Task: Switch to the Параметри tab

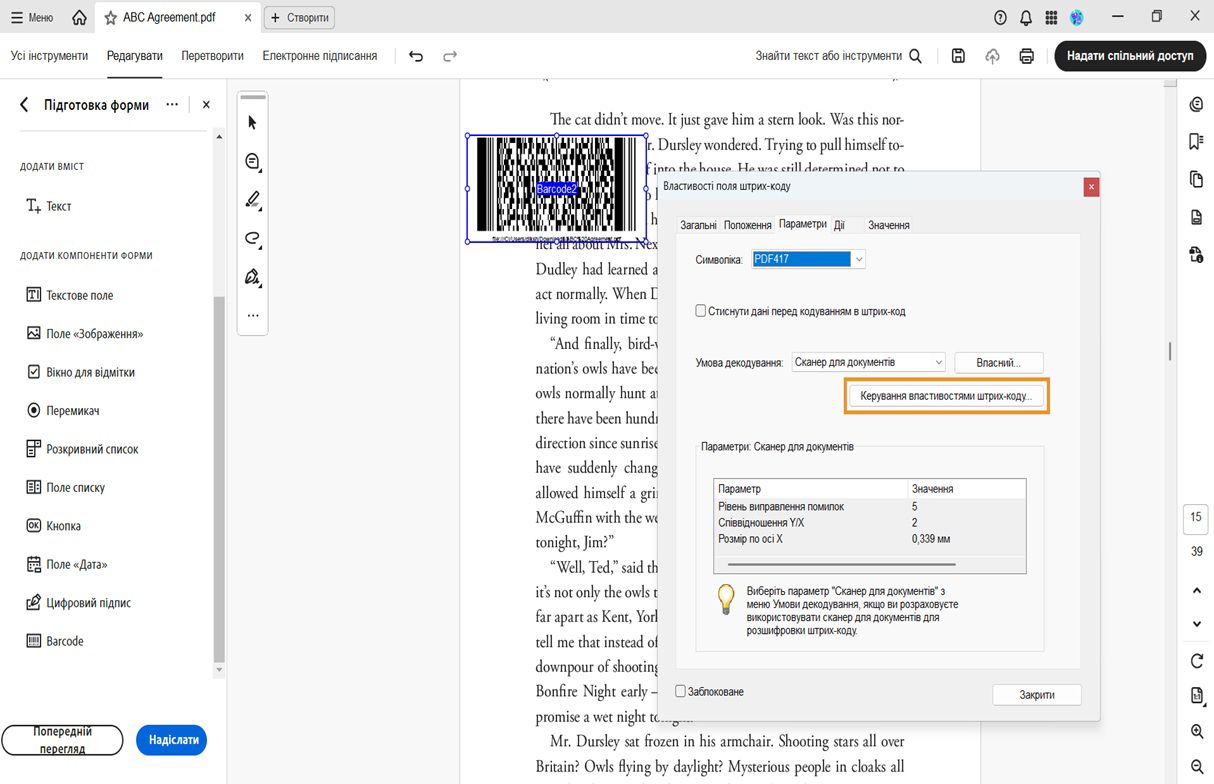Action: 803,224
